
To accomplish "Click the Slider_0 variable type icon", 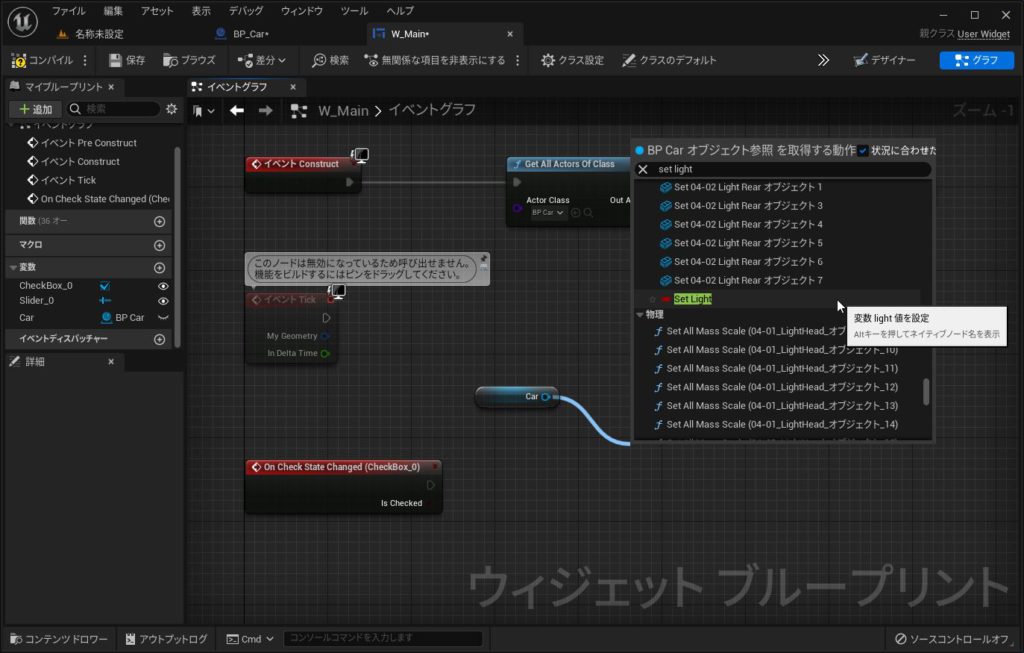I will click(104, 301).
